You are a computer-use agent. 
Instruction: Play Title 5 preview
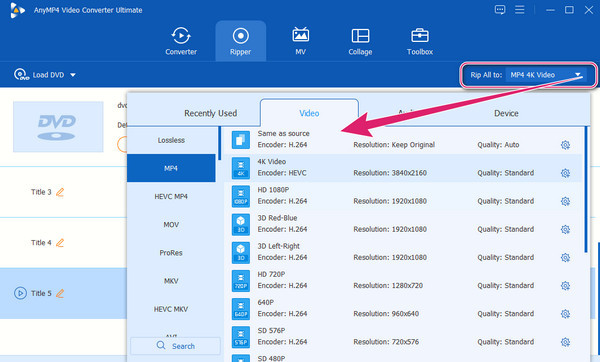pos(20,293)
